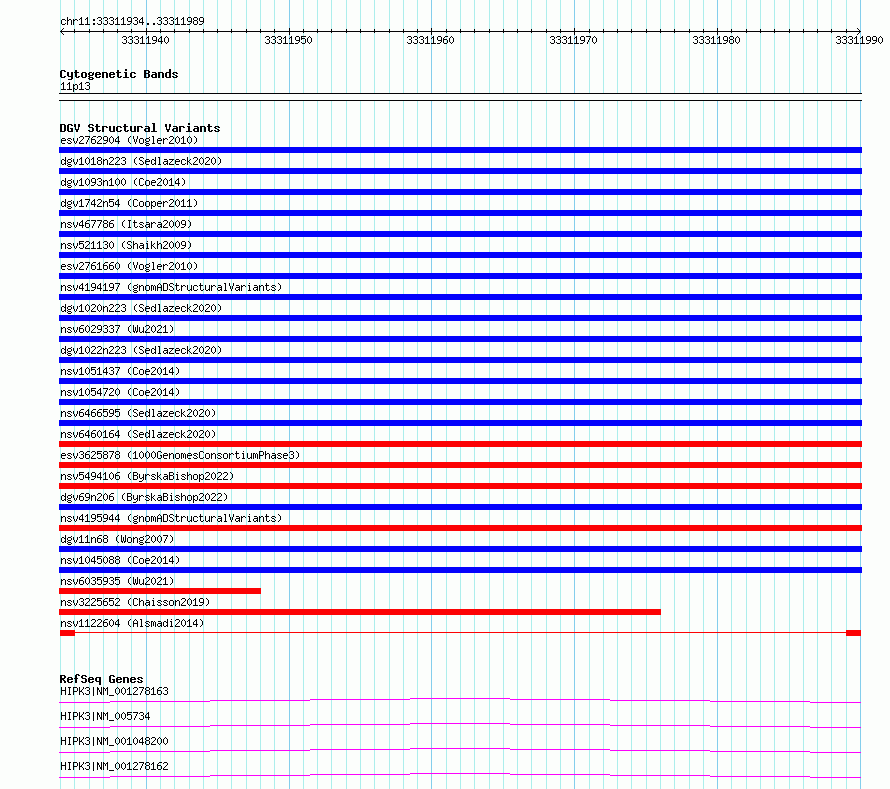Open variant nsv5494106 (ByrskaBishop2022)
Image resolution: width=890 pixels, height=789 pixels.
click(147, 476)
